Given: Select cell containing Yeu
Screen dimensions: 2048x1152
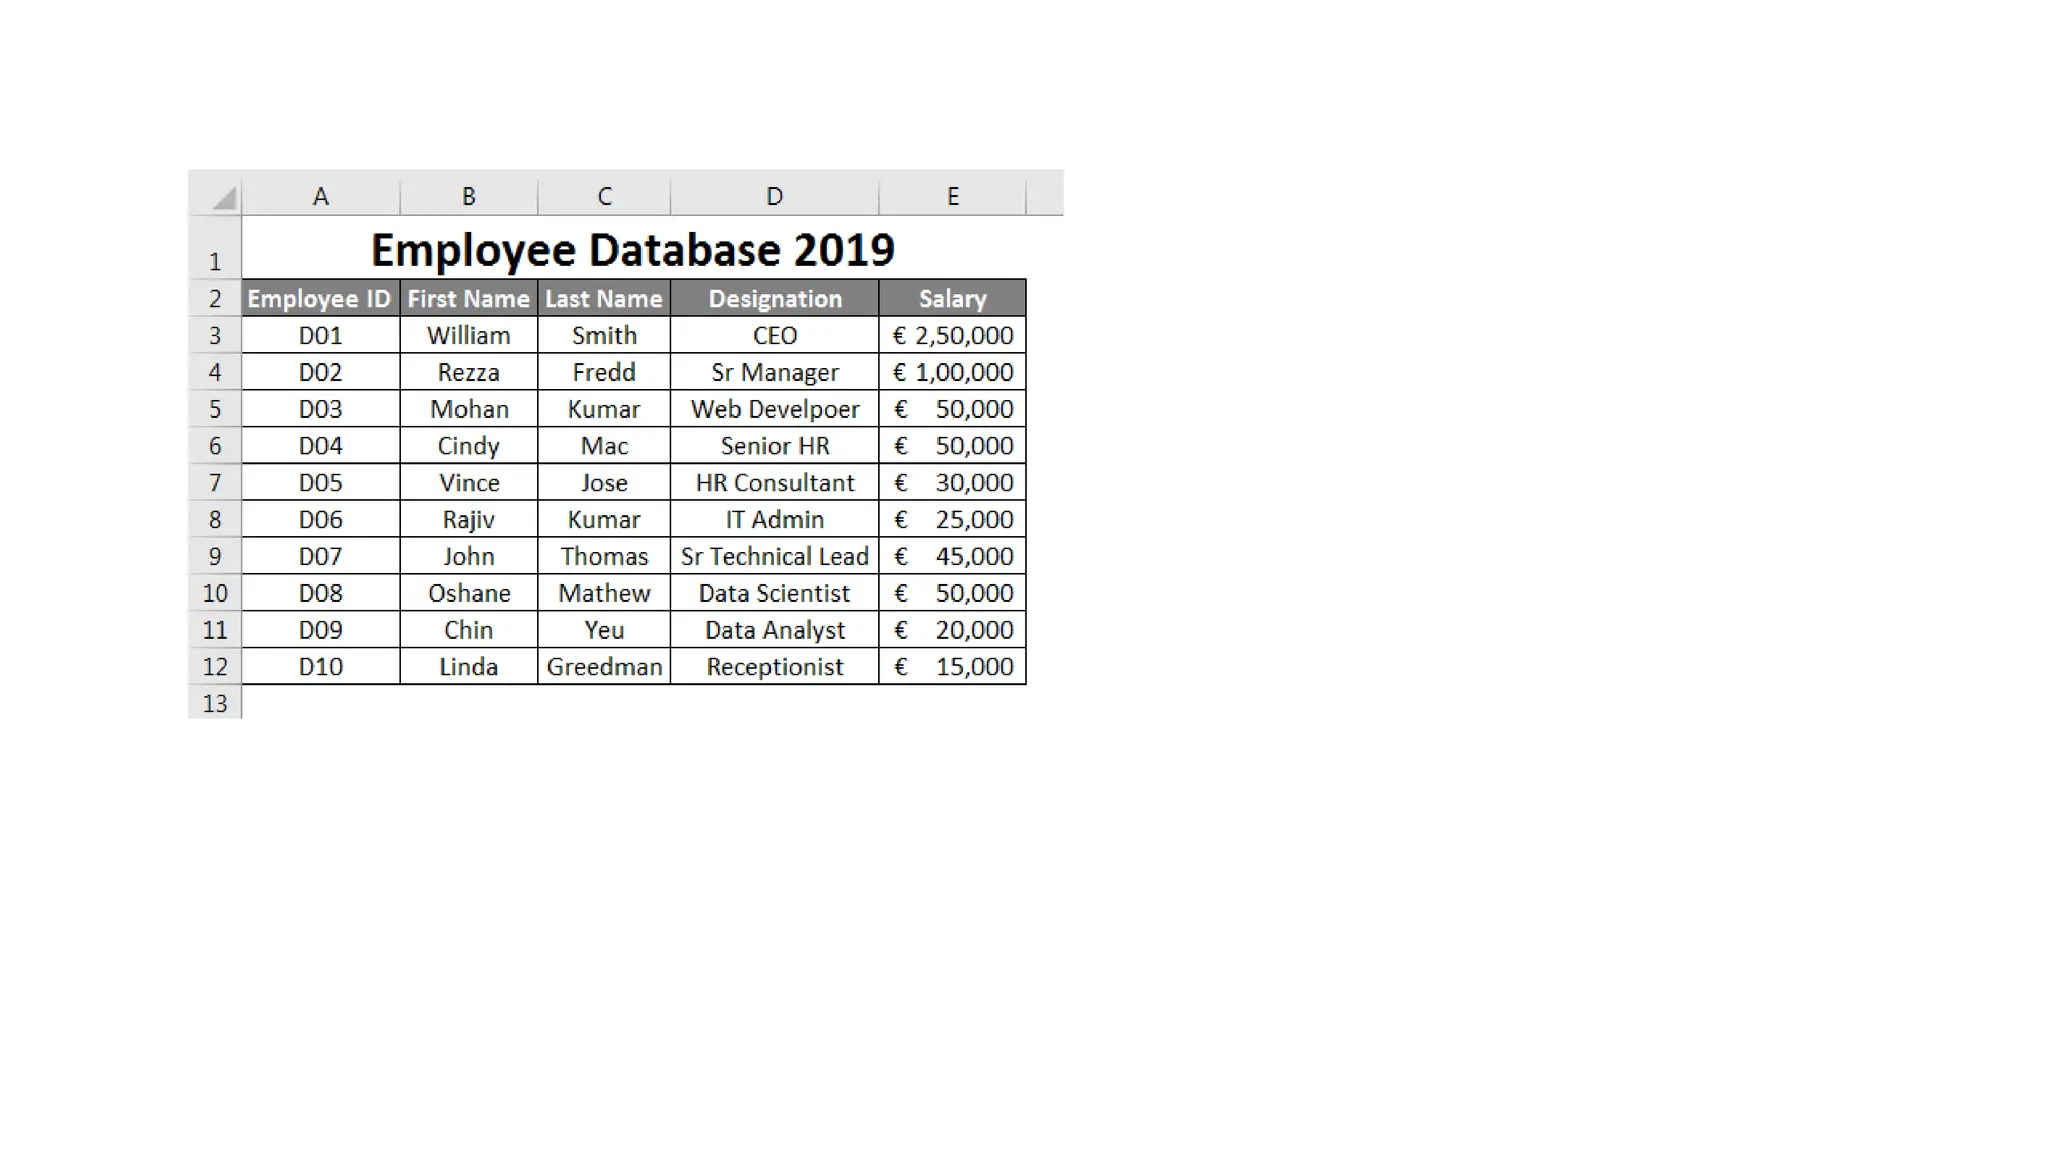Looking at the screenshot, I should pyautogui.click(x=604, y=629).
